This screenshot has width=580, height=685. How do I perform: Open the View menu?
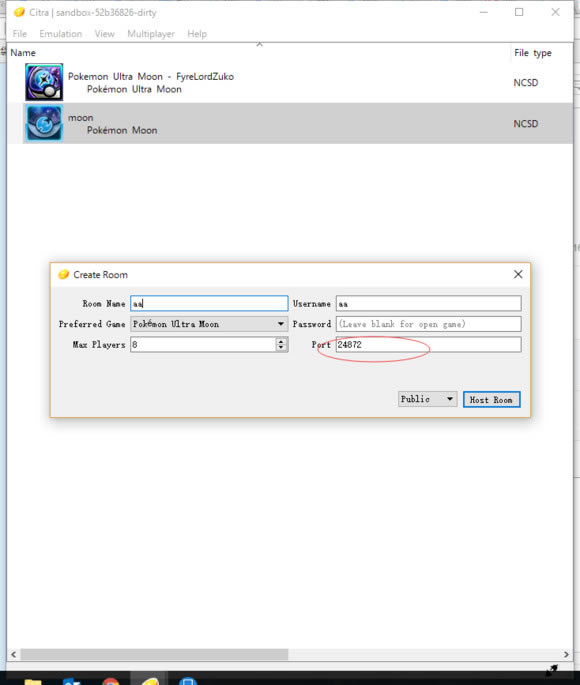pos(104,34)
